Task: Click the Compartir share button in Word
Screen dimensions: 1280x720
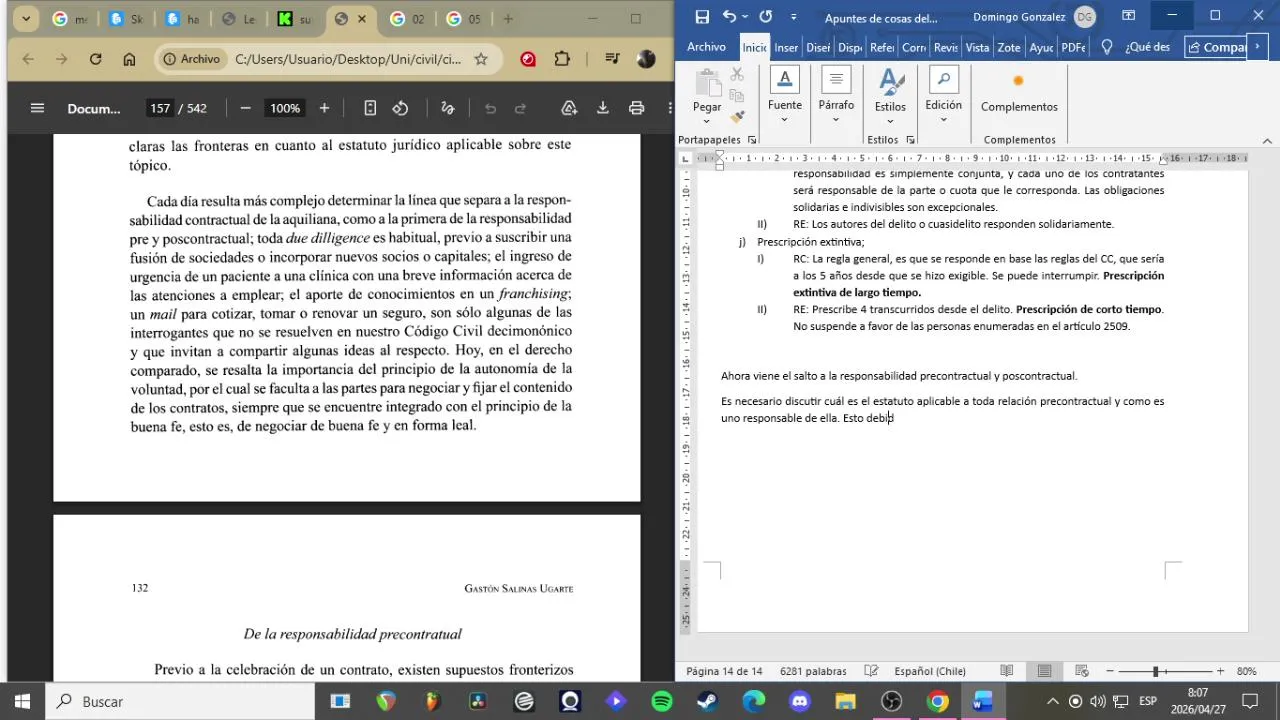Action: pyautogui.click(x=1217, y=47)
